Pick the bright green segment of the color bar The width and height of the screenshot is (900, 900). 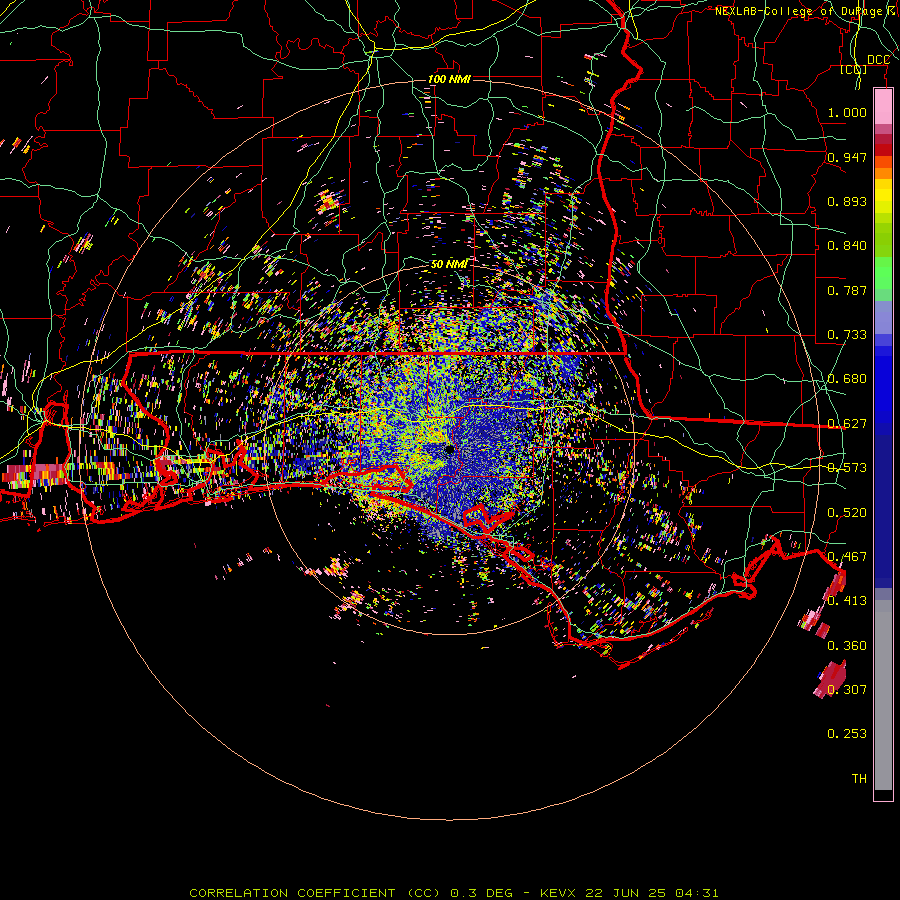883,273
